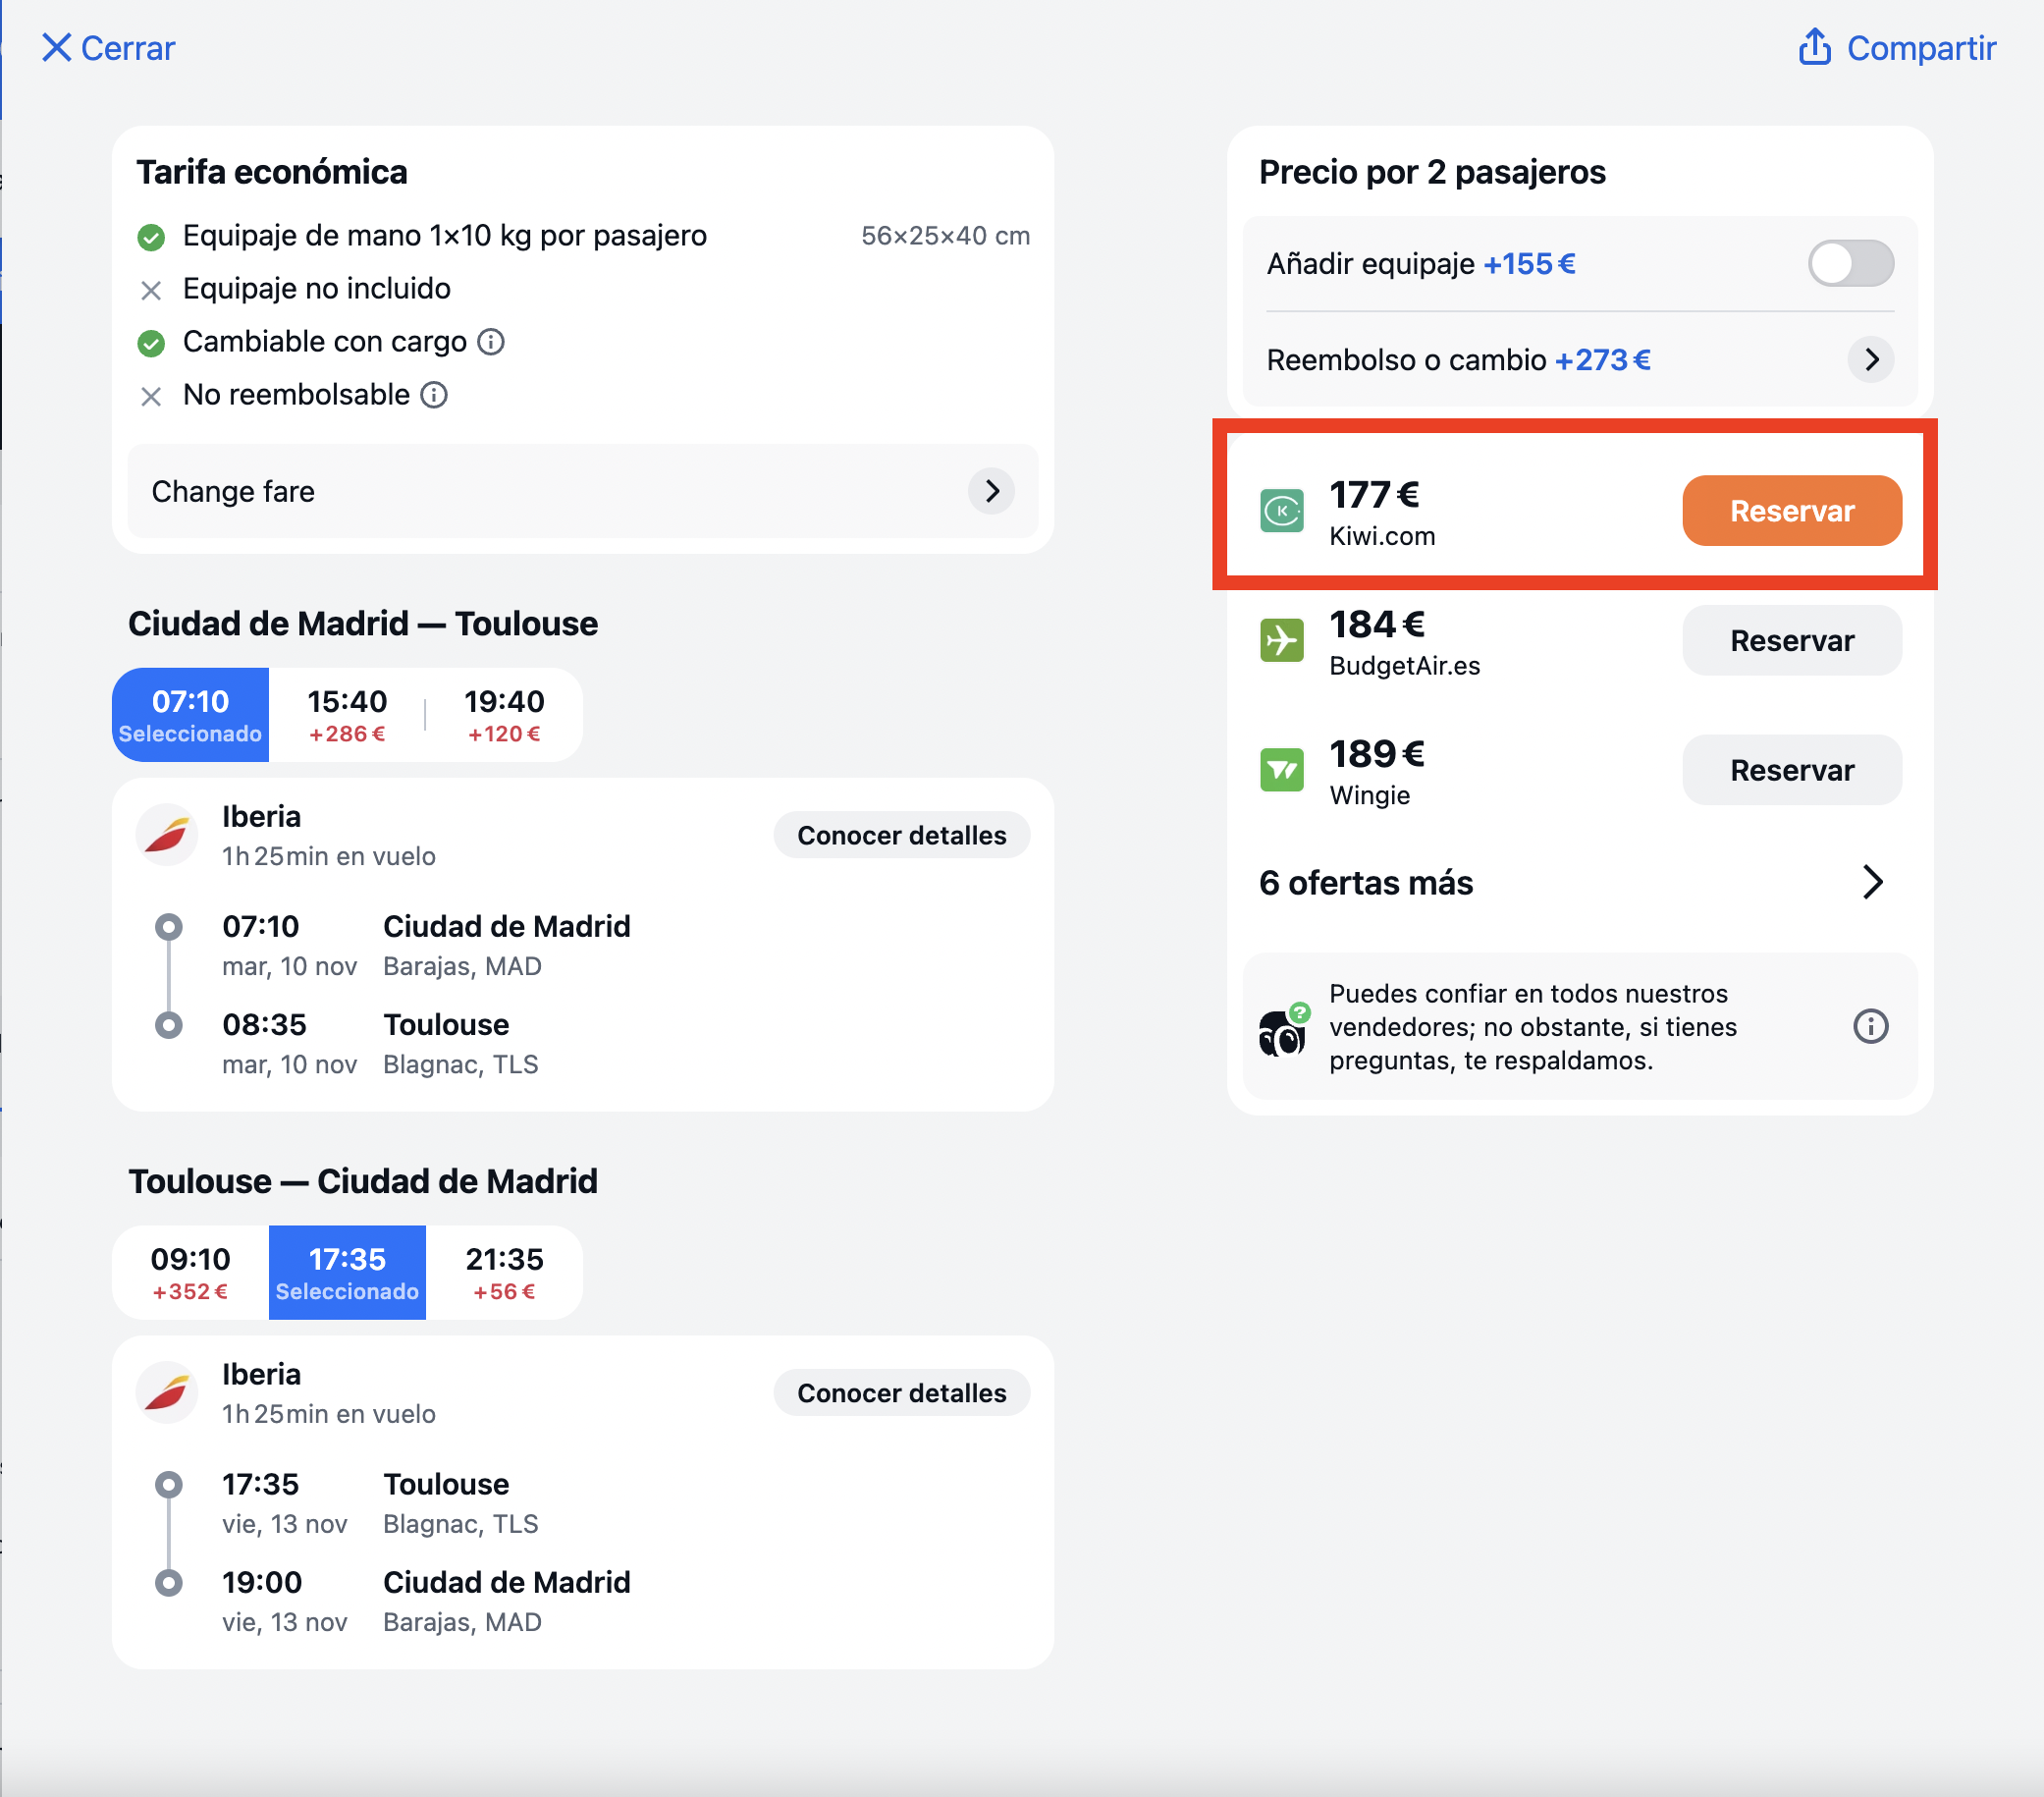Screen dimensions: 2044x1797
Task: Click info icon in trusted sellers notice
Action: pos(1870,1026)
